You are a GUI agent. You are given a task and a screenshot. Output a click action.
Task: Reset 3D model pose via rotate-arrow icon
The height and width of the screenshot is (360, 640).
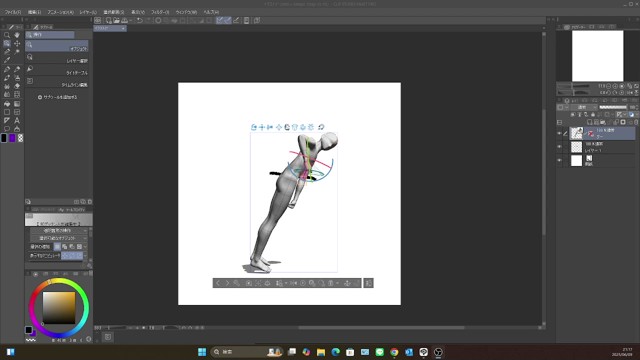[x=321, y=127]
